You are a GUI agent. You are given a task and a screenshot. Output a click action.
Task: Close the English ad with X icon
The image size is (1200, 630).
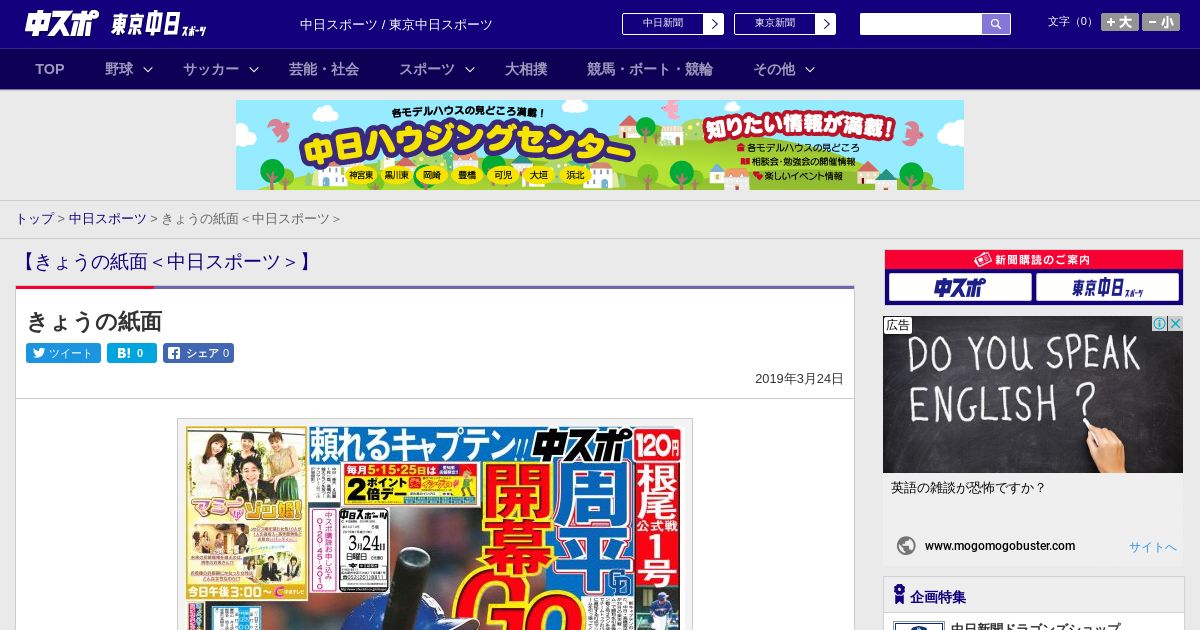tap(1176, 323)
